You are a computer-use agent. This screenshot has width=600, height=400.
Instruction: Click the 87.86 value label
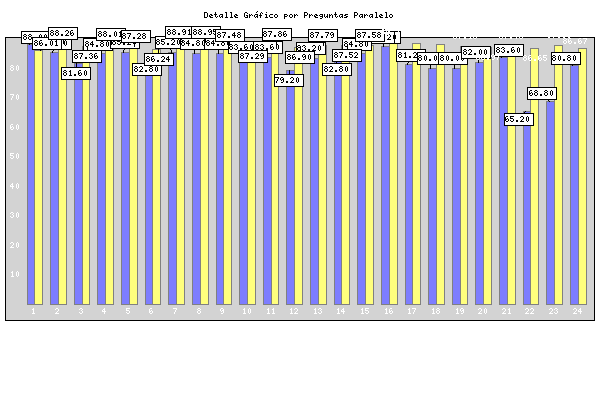(x=277, y=34)
